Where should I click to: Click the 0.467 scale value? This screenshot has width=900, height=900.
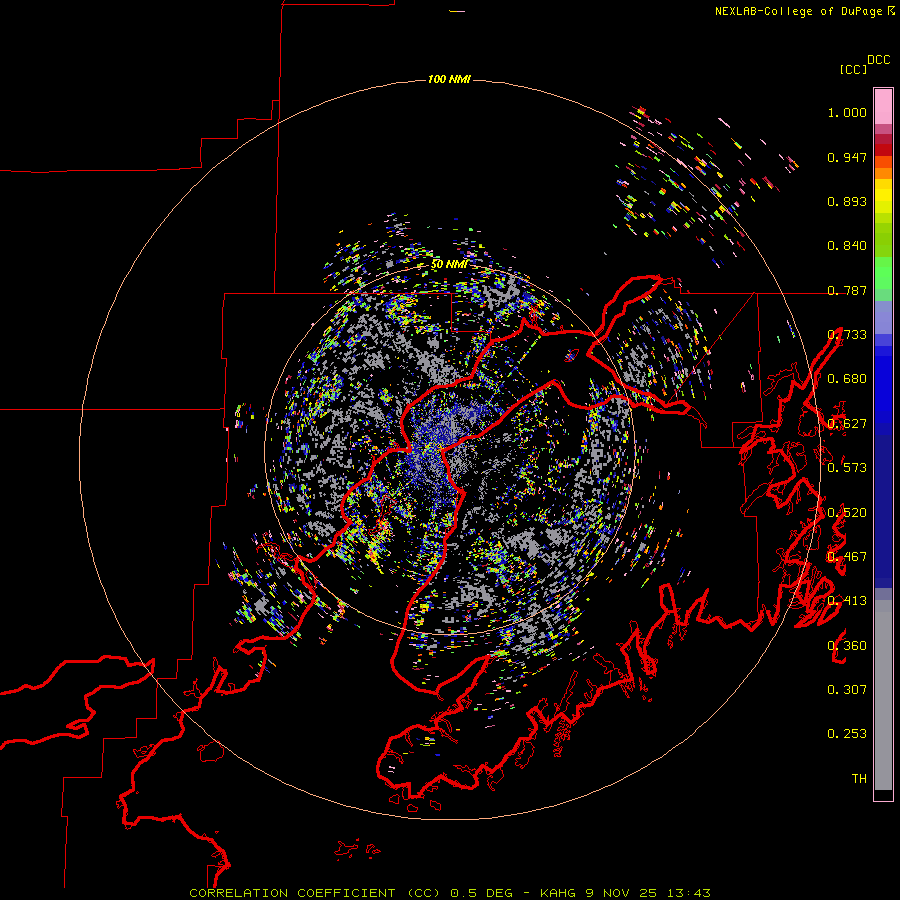pyautogui.click(x=847, y=557)
